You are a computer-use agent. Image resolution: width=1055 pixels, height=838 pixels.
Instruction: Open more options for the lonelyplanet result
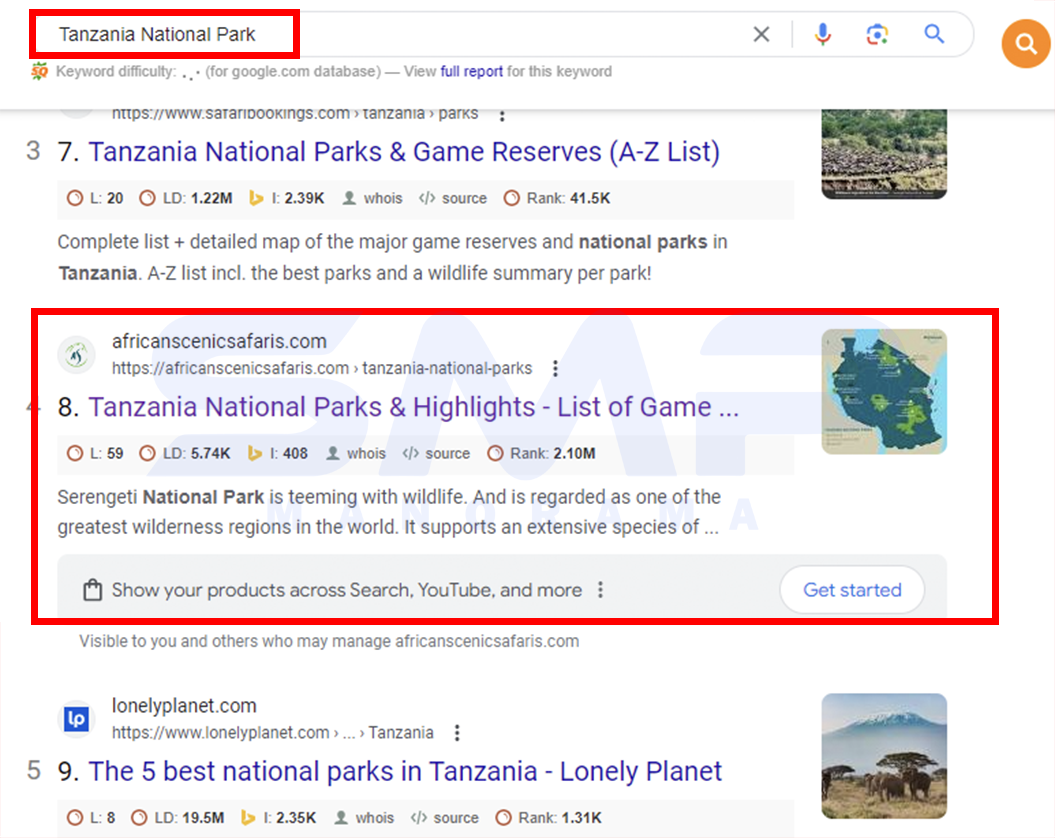457,732
